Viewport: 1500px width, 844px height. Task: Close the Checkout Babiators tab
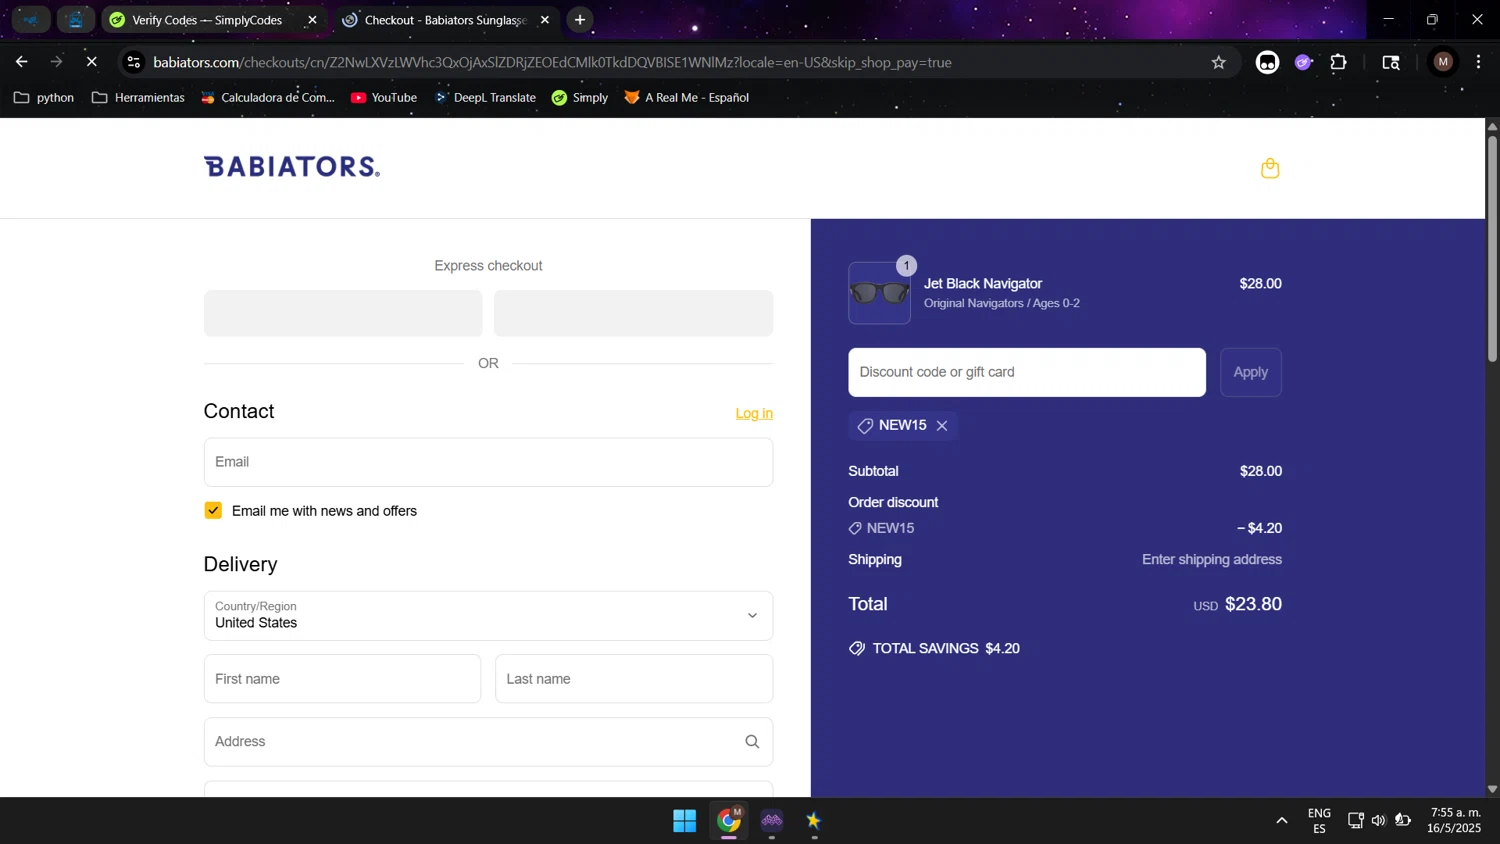[x=545, y=20]
